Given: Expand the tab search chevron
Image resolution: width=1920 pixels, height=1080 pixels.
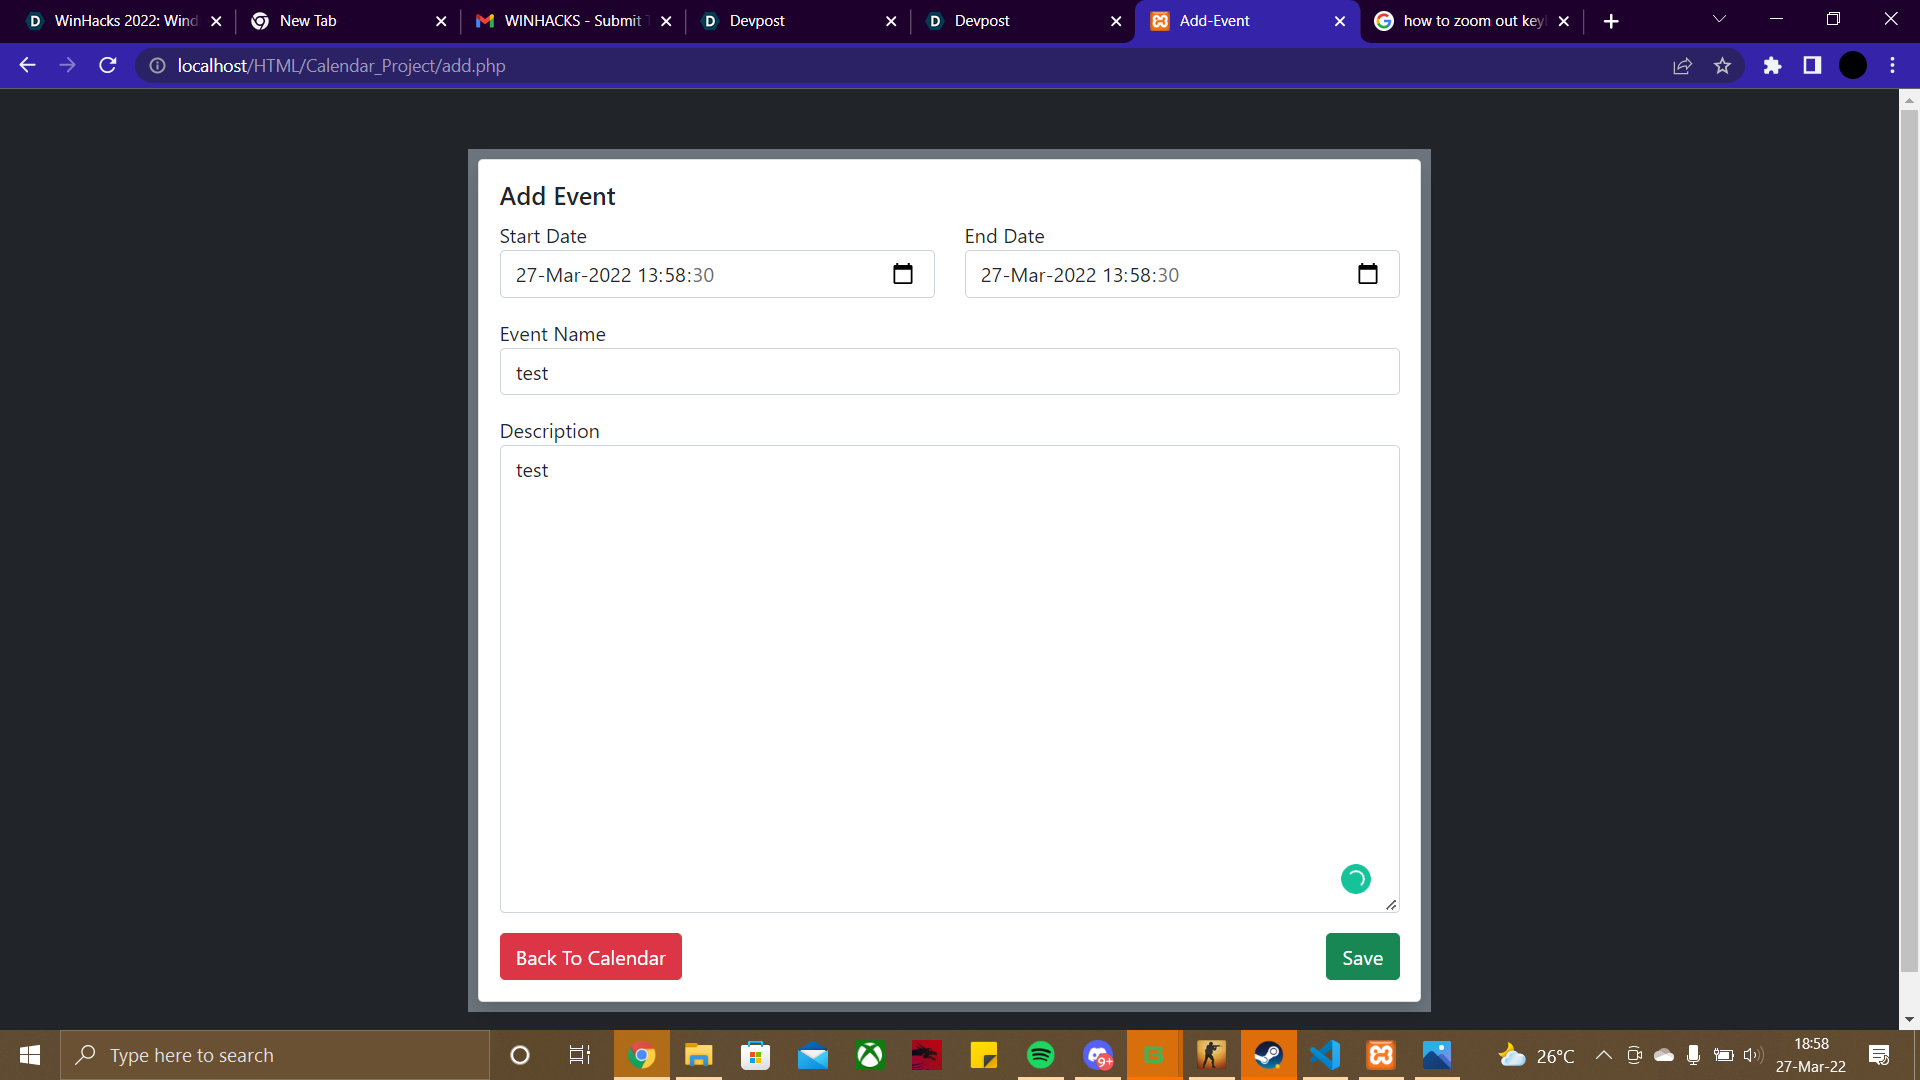Looking at the screenshot, I should [1719, 20].
